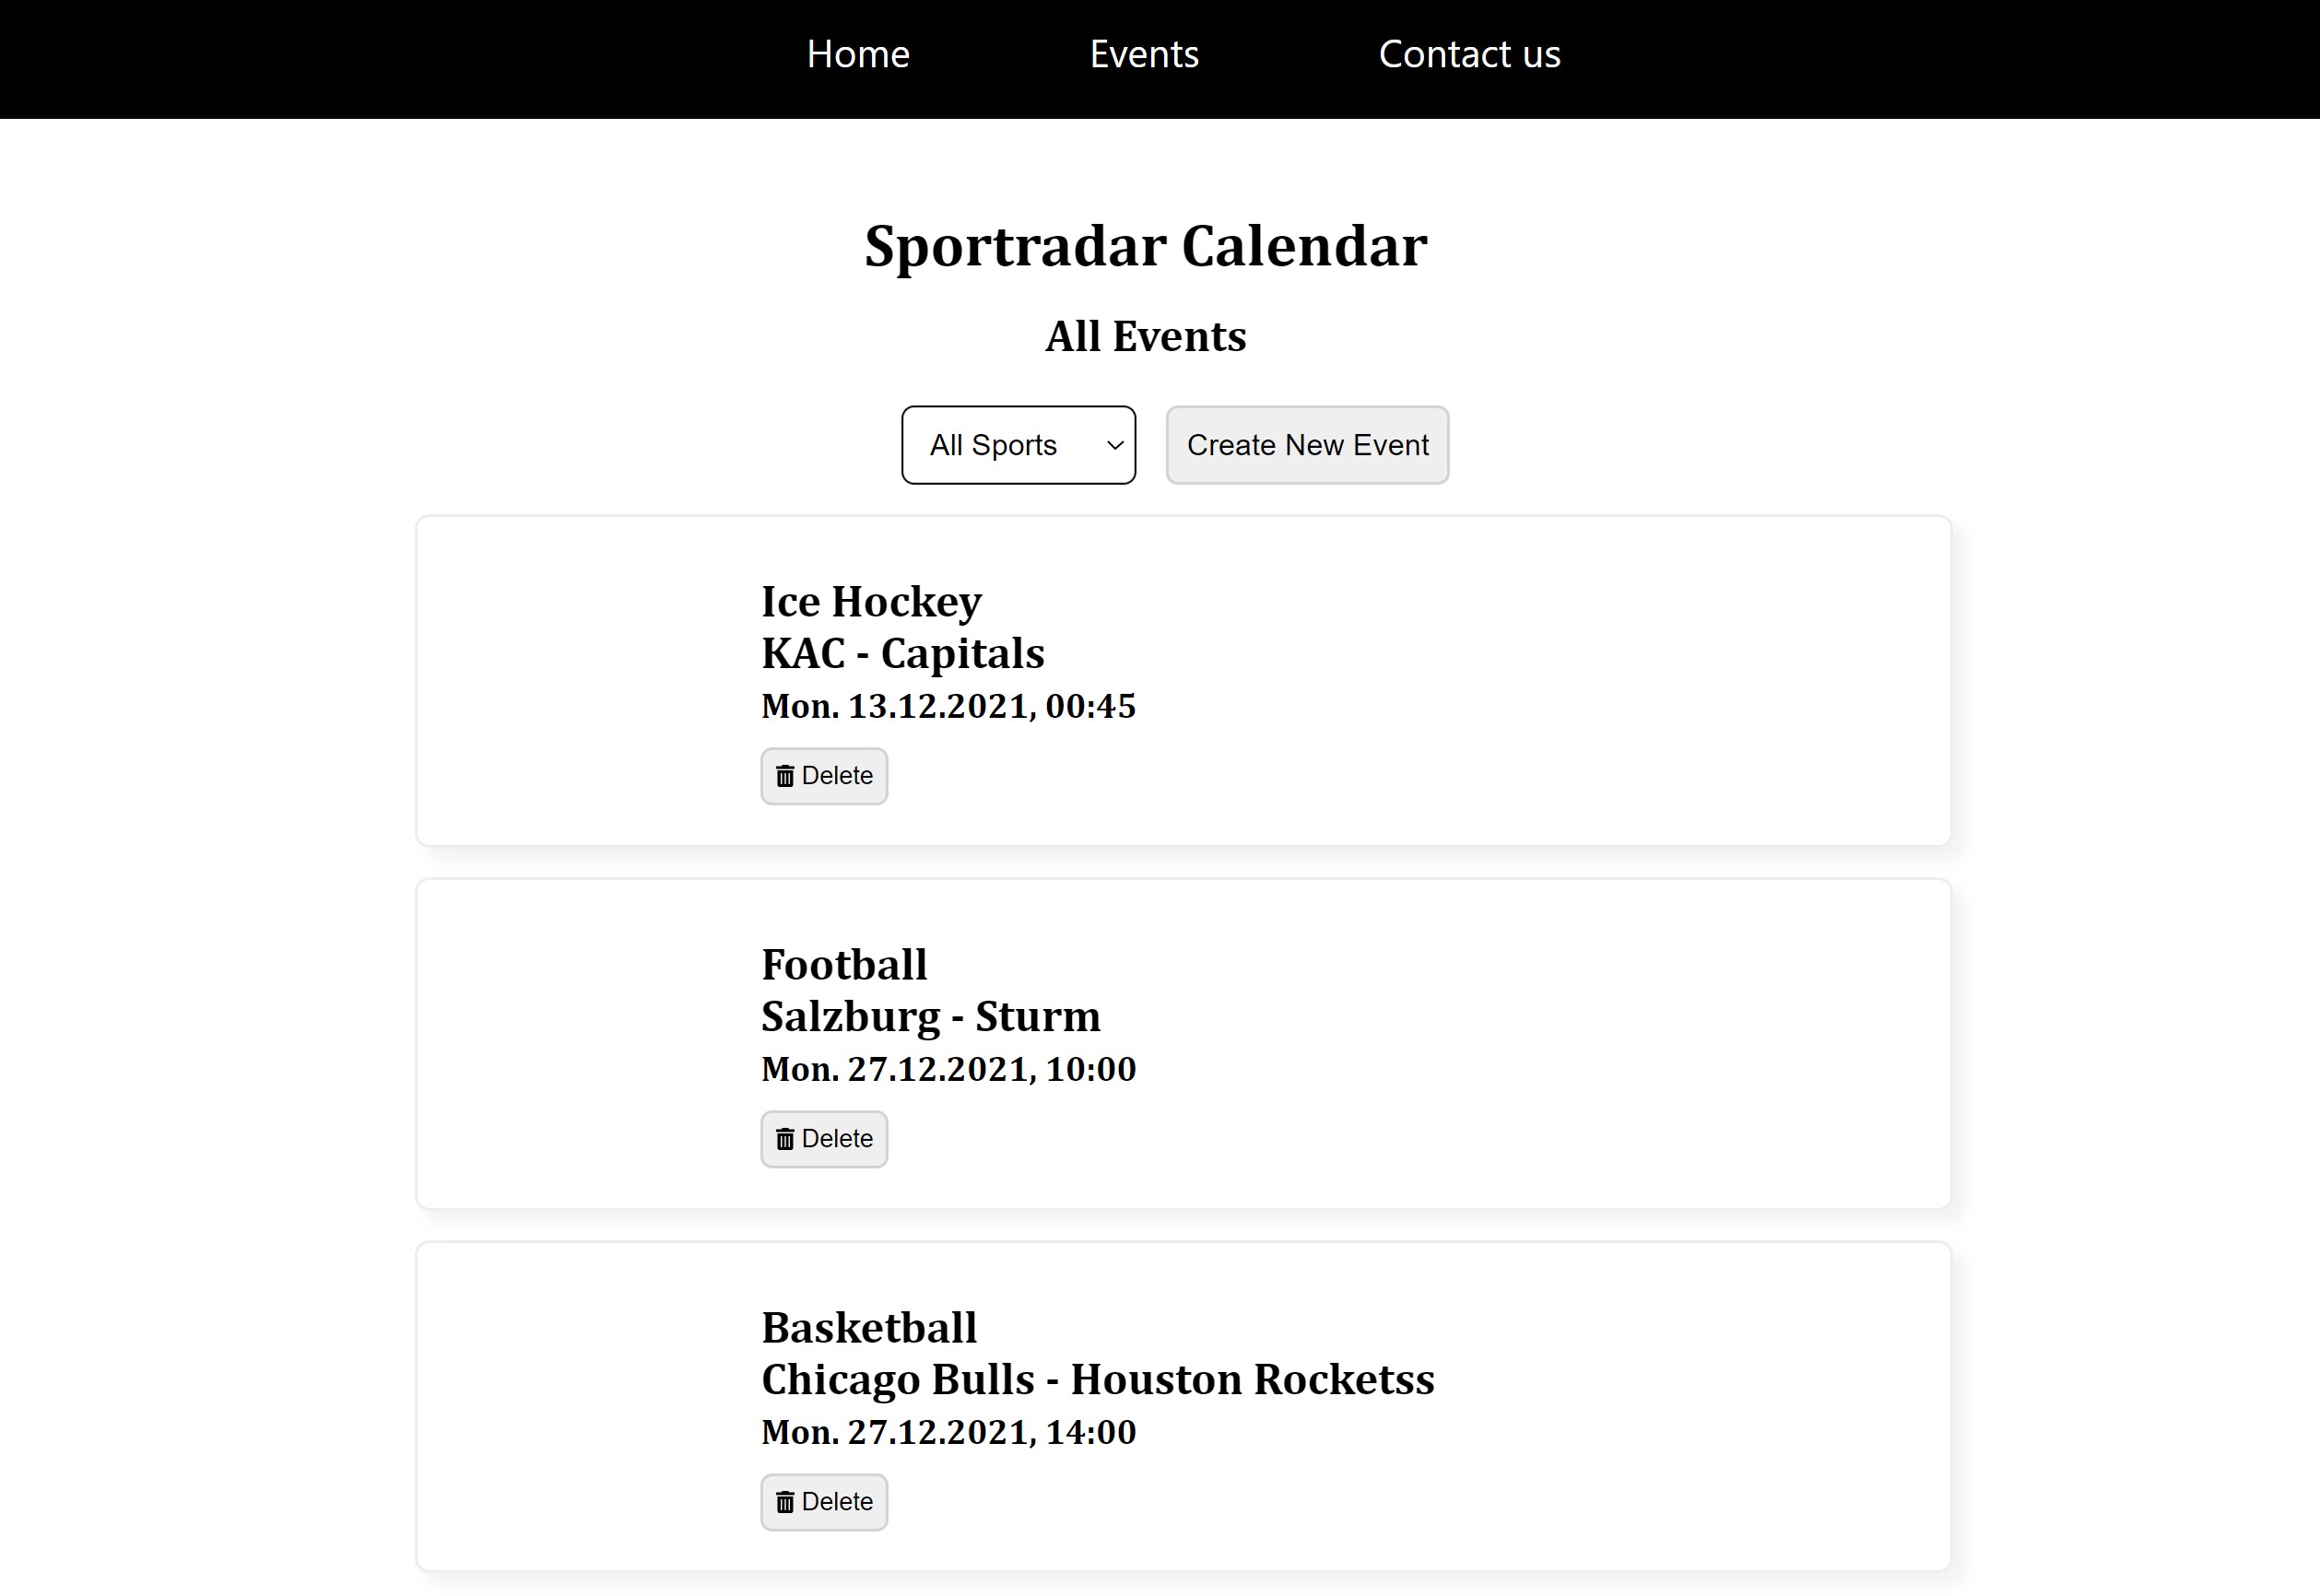Expand the sports selection combo box
Viewport: 2320px width, 1596px height.
(x=1018, y=445)
